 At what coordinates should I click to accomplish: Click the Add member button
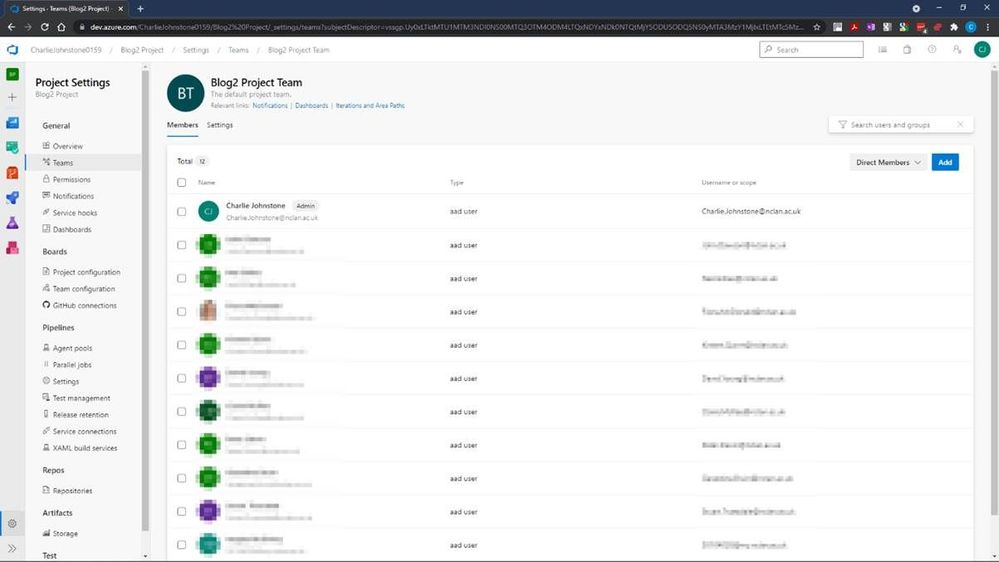[x=945, y=162]
